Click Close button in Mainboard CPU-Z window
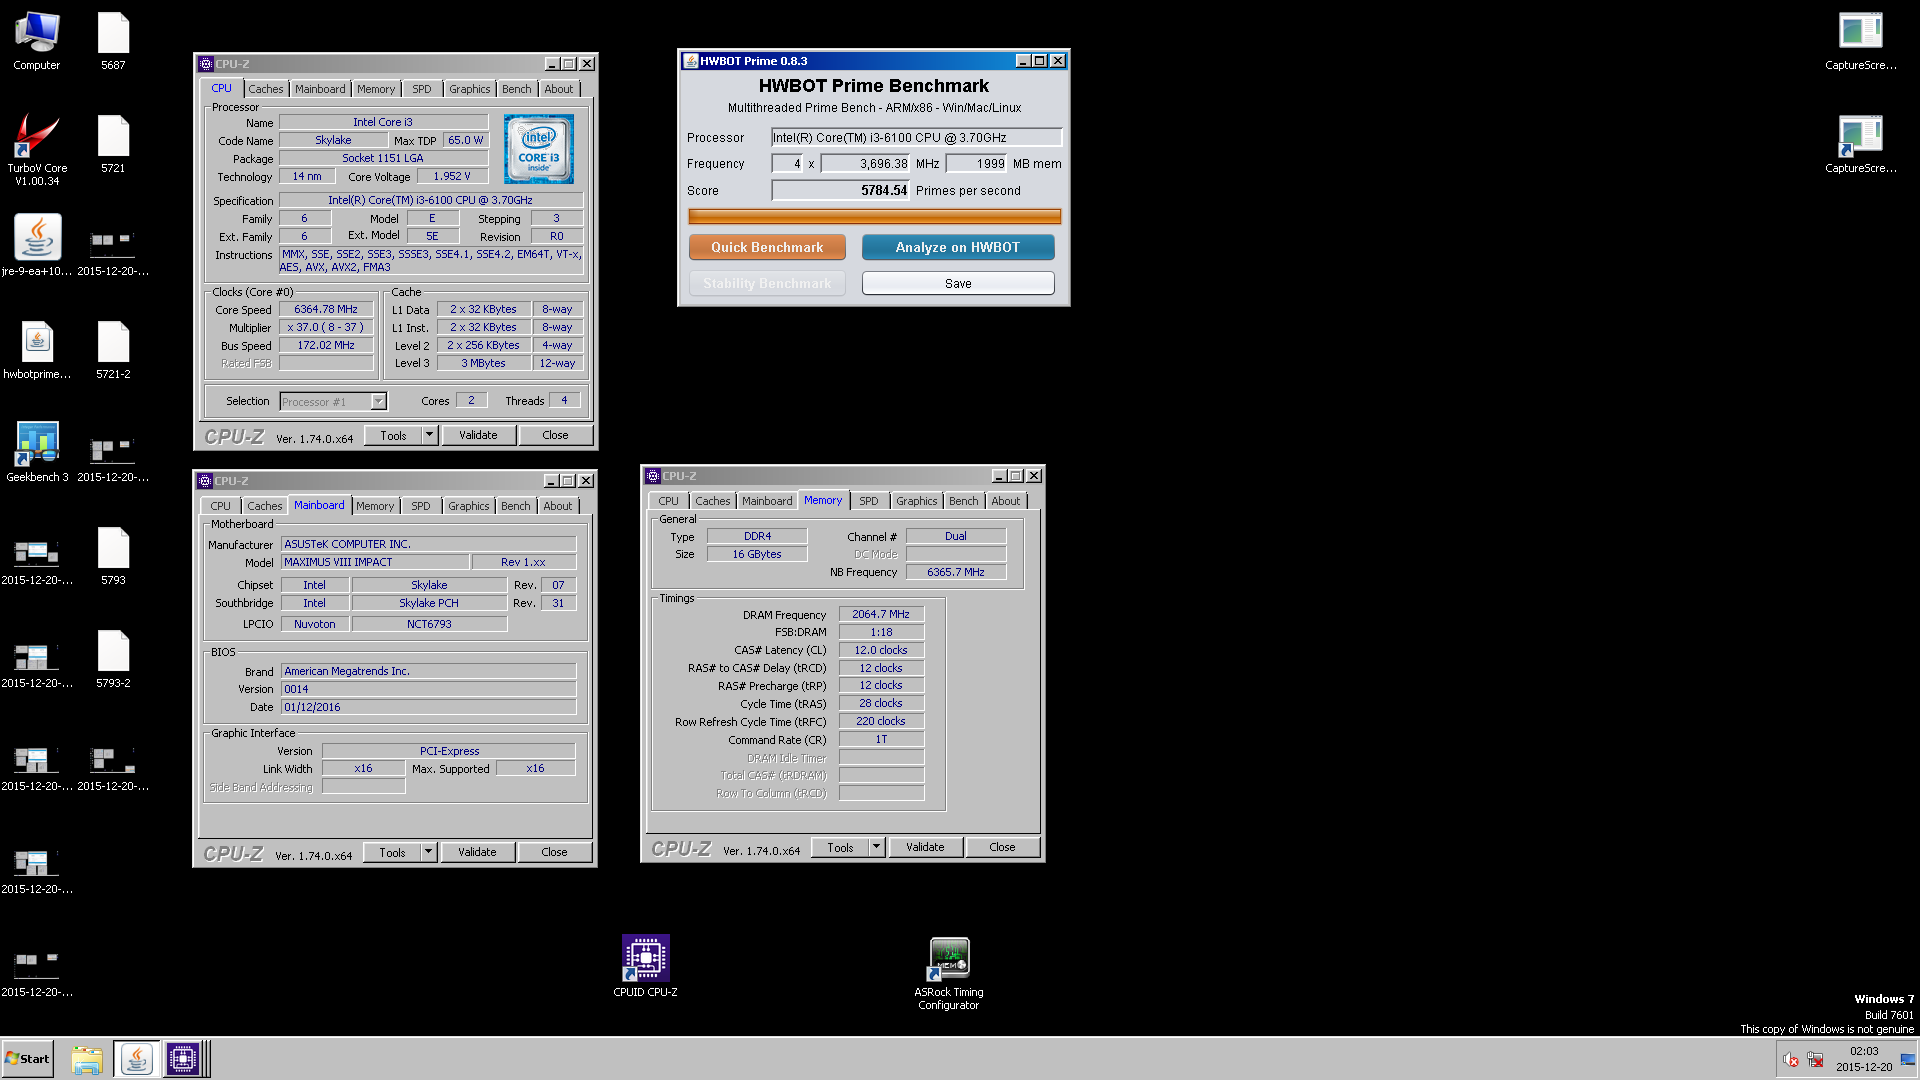The height and width of the screenshot is (1080, 1920). (554, 852)
